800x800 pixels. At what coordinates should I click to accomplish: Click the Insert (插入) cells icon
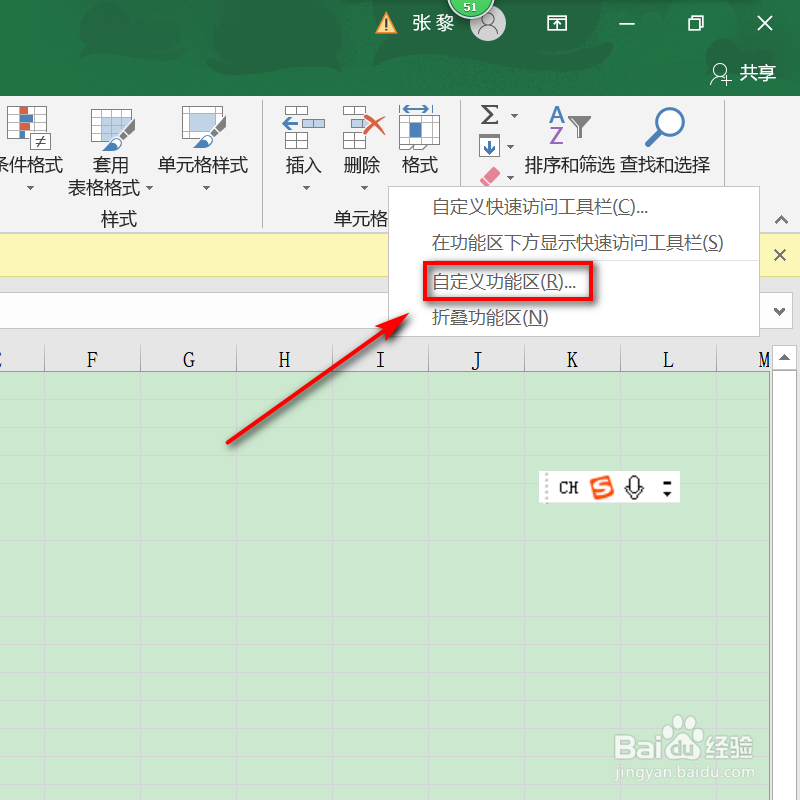[304, 128]
